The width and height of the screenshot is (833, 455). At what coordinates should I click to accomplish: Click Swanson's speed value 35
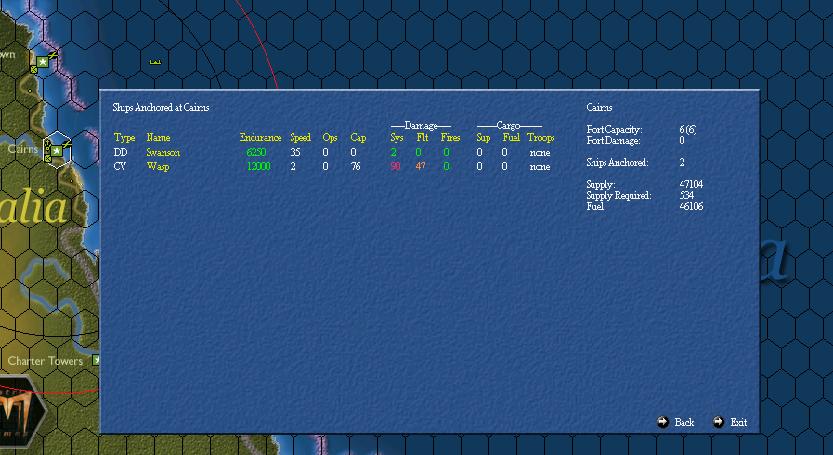[x=295, y=153]
